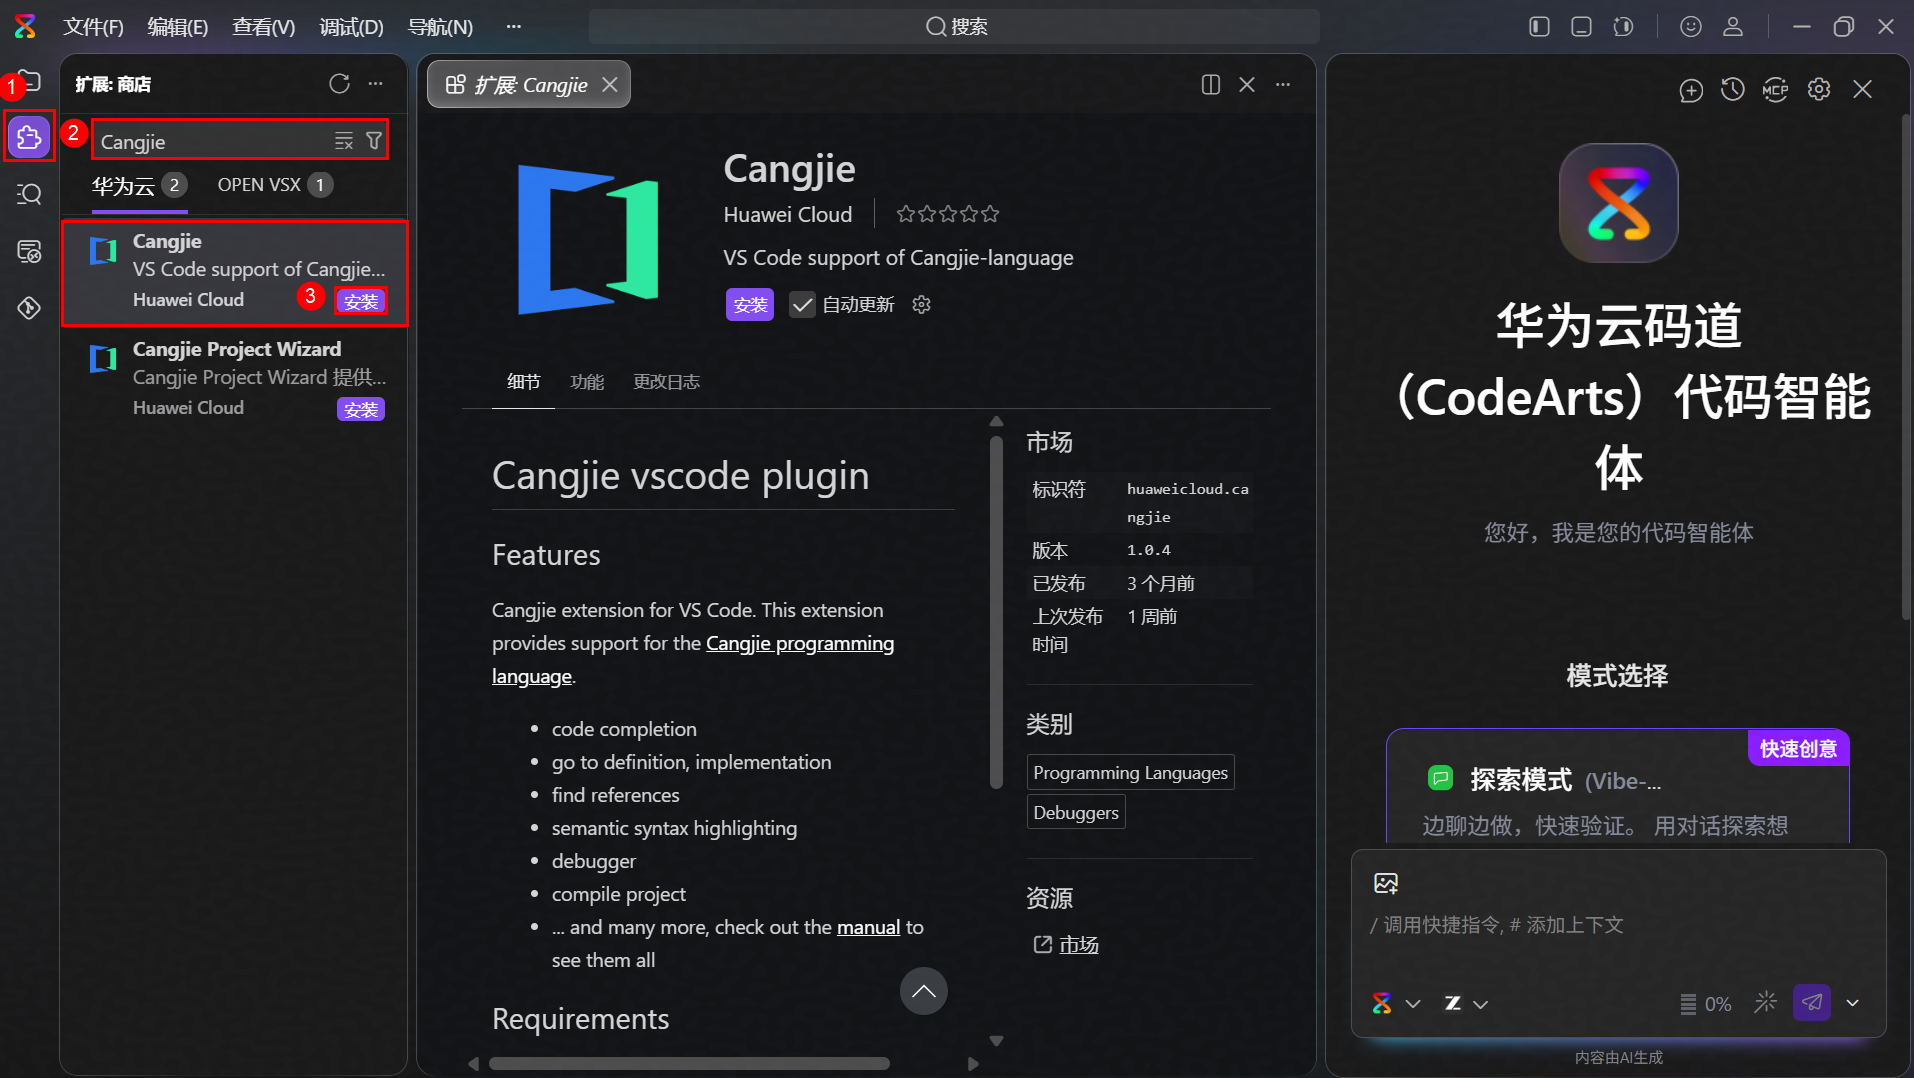This screenshot has width=1914, height=1078.
Task: Select the 更改日志 changelog tab
Action: (x=666, y=381)
